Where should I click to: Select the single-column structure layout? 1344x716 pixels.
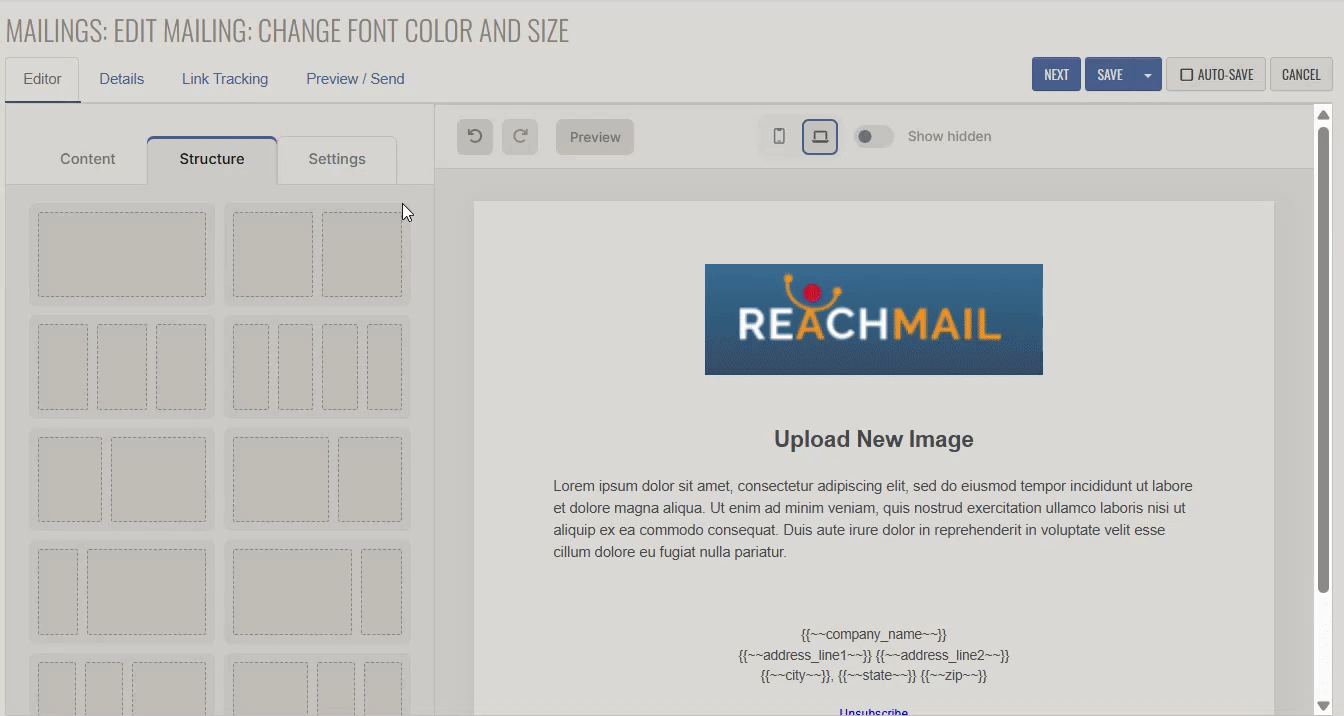[122, 254]
